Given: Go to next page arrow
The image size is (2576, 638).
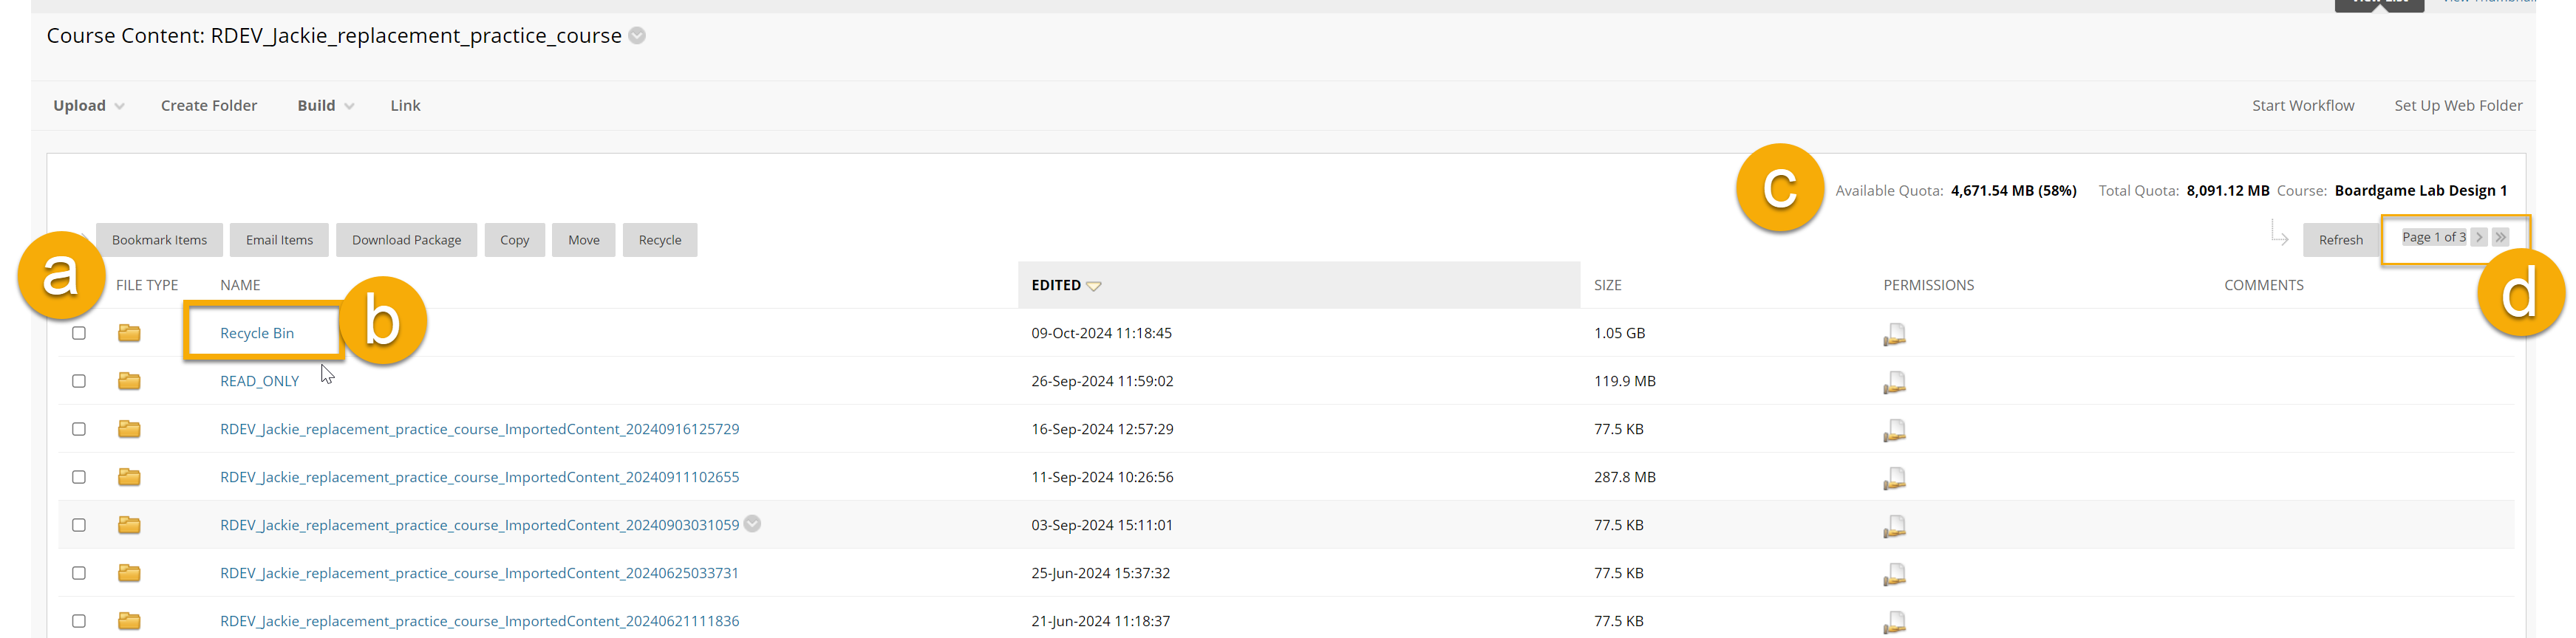Looking at the screenshot, I should [2478, 237].
